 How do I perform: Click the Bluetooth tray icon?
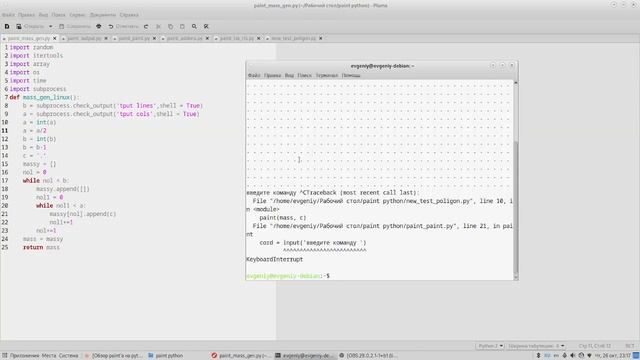click(x=538, y=356)
